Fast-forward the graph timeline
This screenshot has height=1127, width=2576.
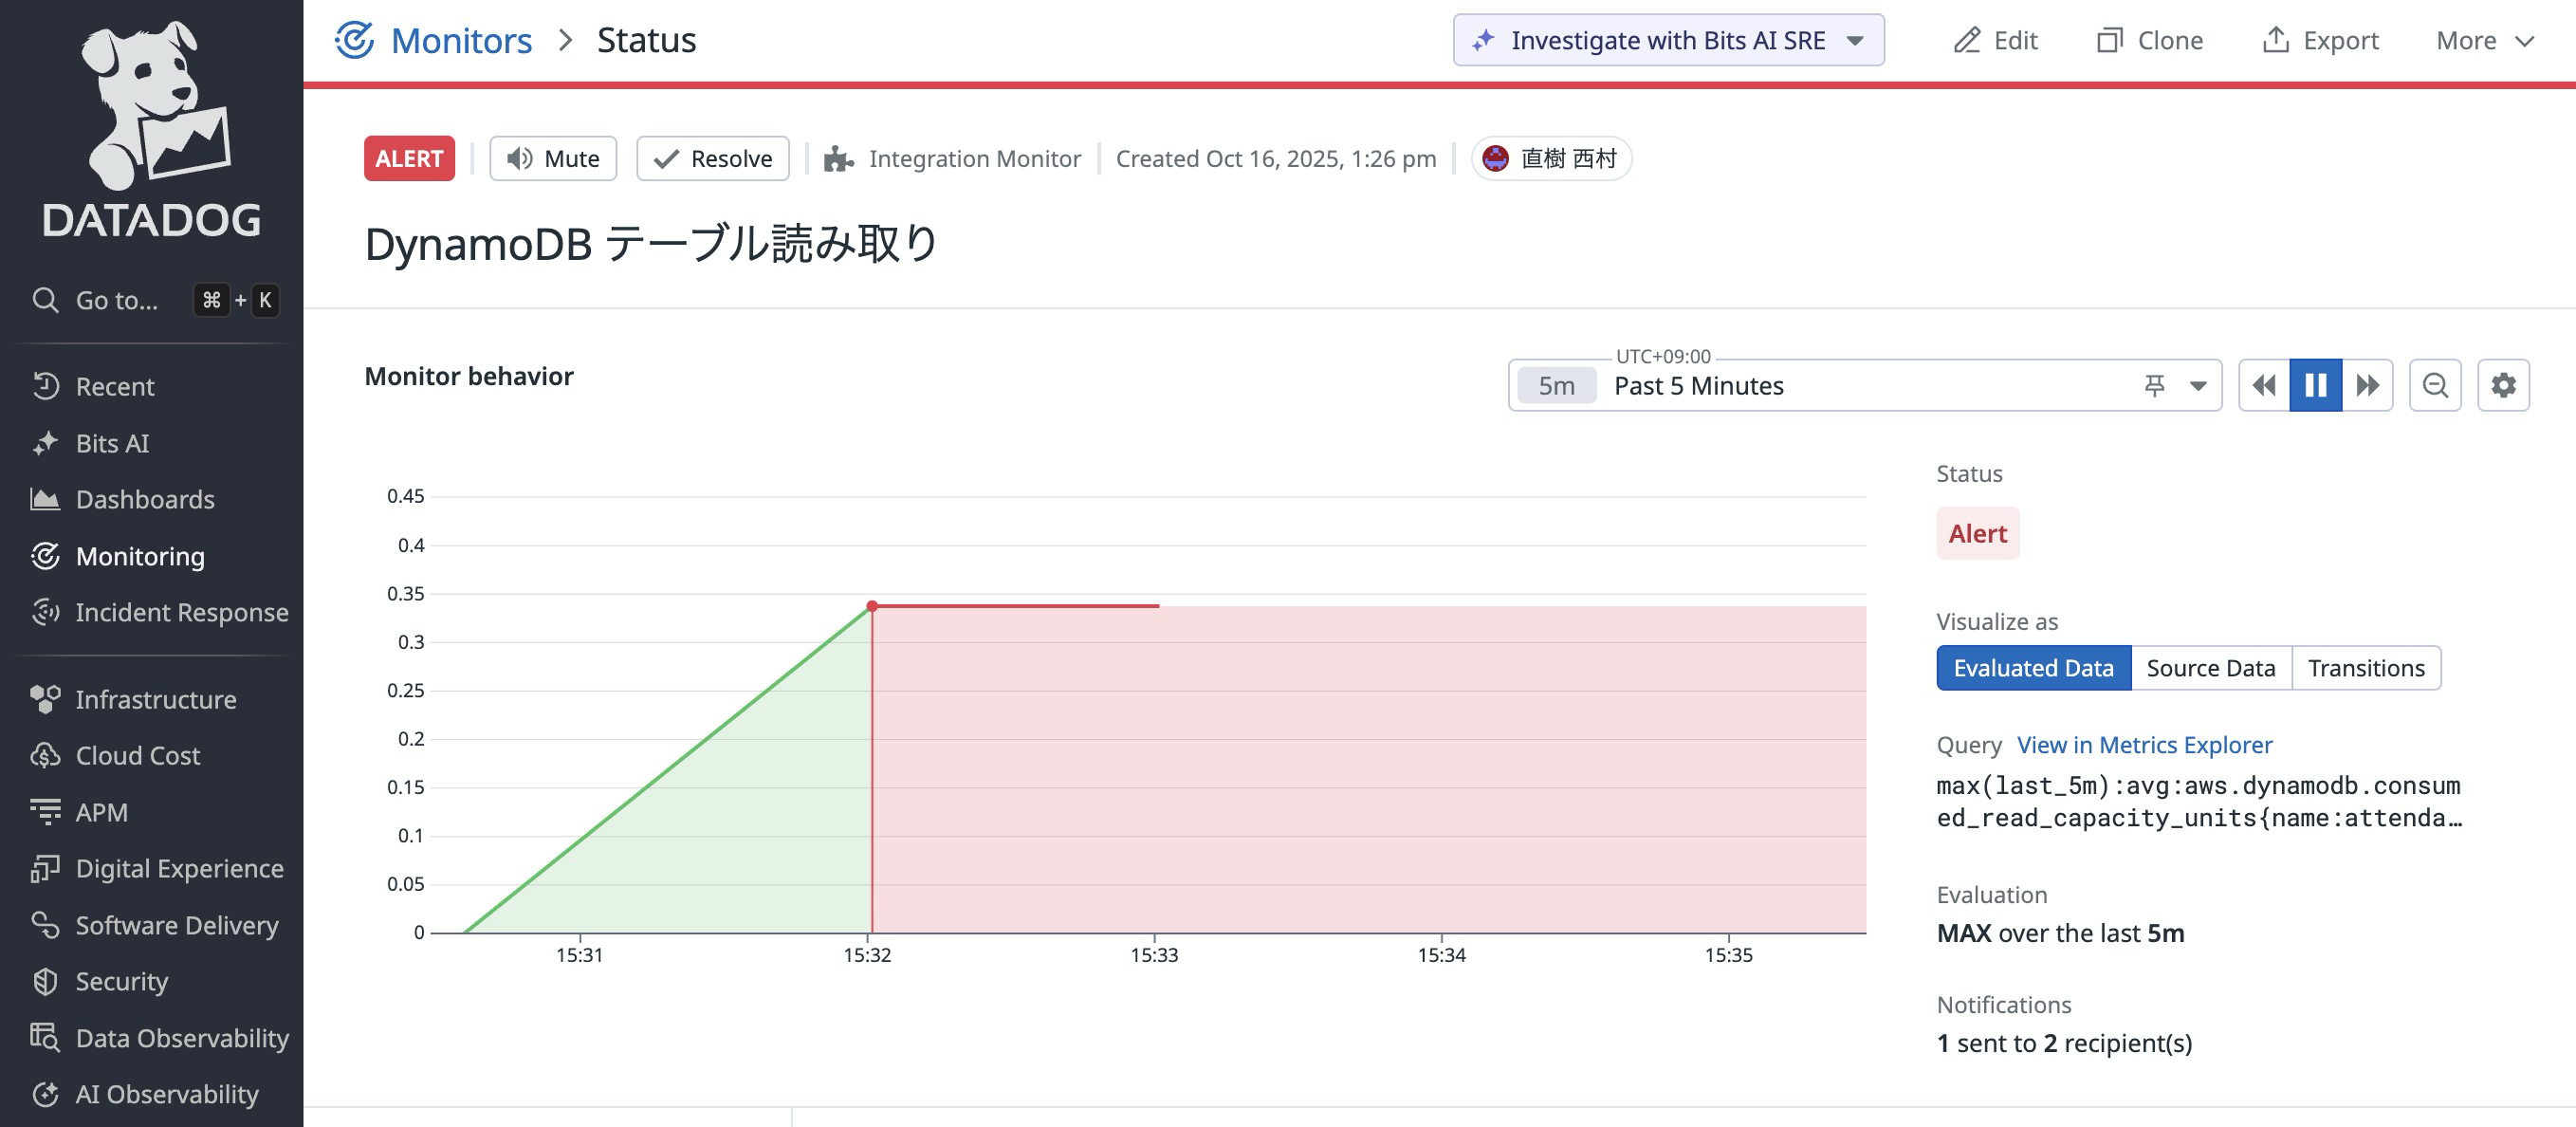tap(2367, 384)
